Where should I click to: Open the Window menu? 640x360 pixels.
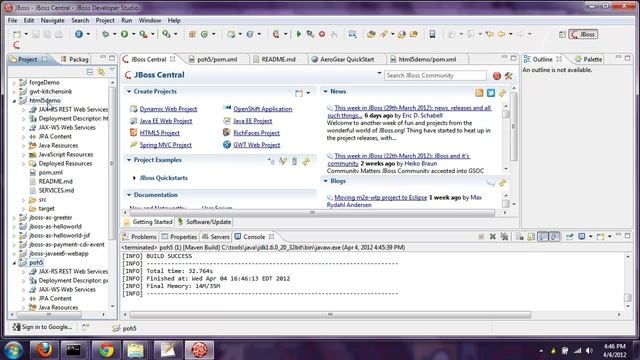[x=150, y=20]
